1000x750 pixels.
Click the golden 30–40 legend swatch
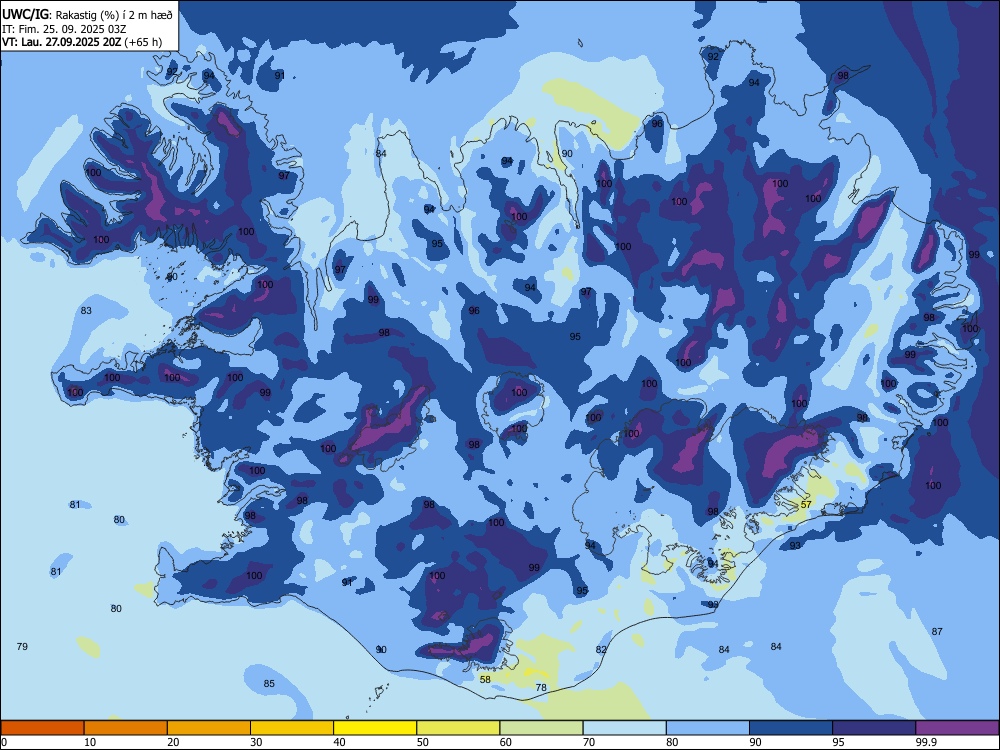pyautogui.click(x=292, y=728)
